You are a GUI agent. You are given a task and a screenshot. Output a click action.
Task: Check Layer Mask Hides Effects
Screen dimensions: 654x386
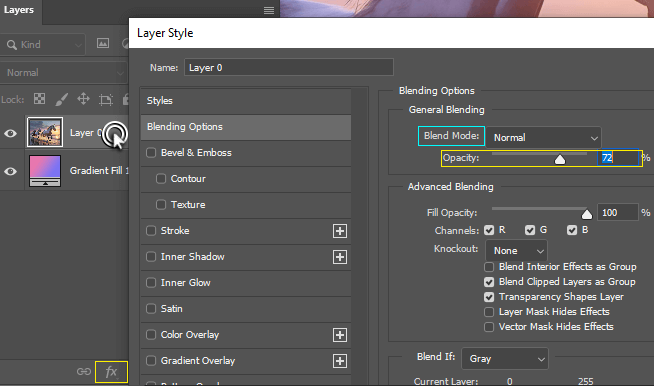[x=489, y=312]
